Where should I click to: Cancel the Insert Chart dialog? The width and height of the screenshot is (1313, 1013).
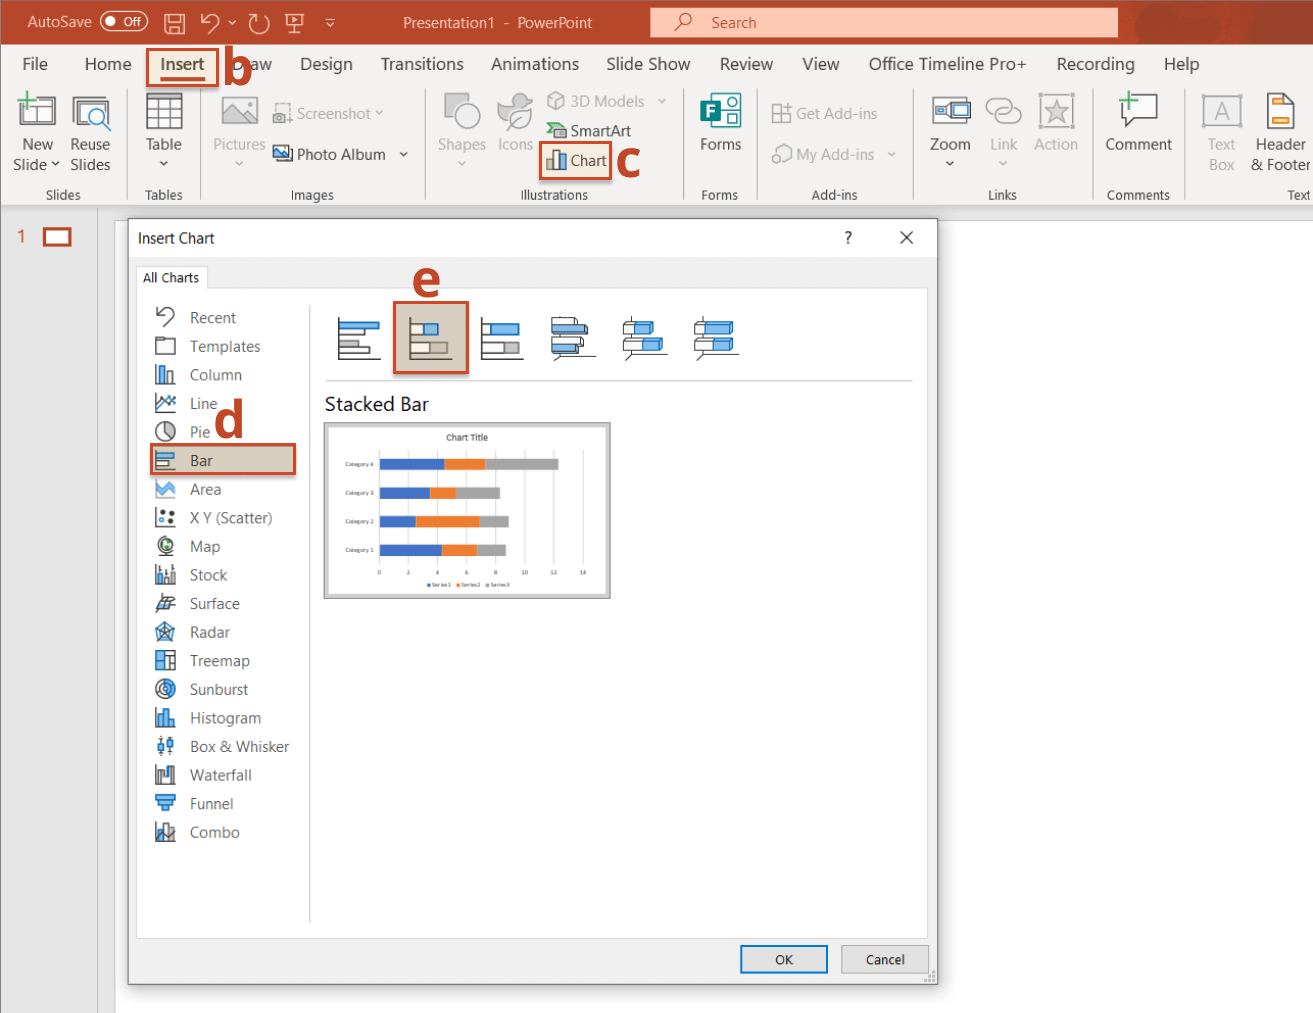[x=884, y=959]
